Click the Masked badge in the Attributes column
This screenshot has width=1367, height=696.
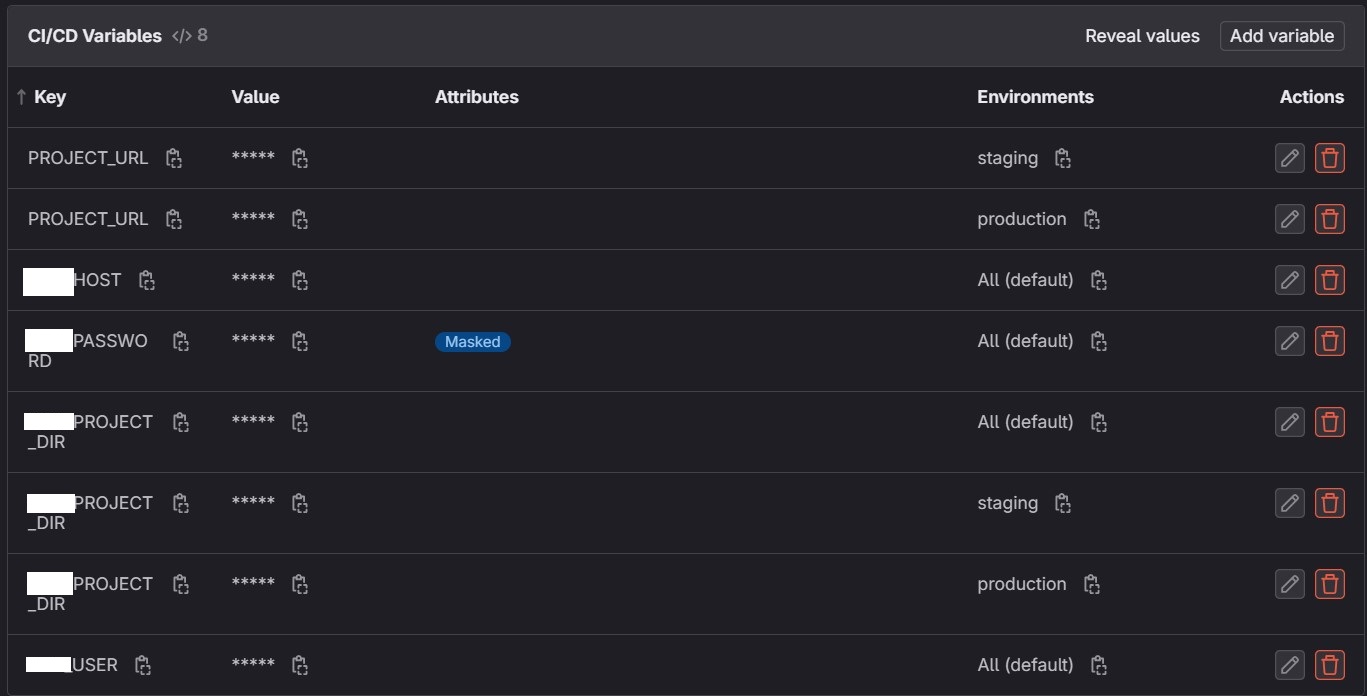point(472,341)
